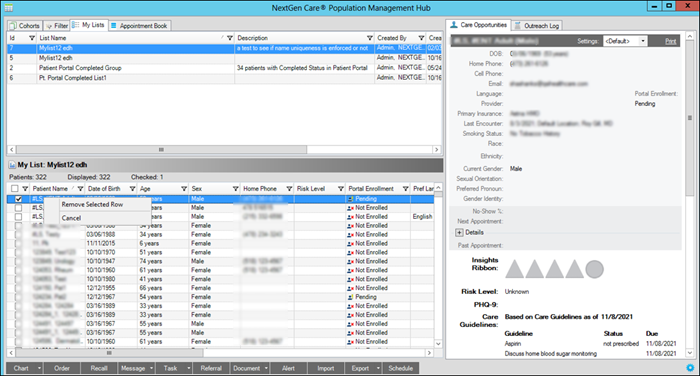Click the Description column filter funnel icon
This screenshot has height=376, width=700.
pos(369,38)
